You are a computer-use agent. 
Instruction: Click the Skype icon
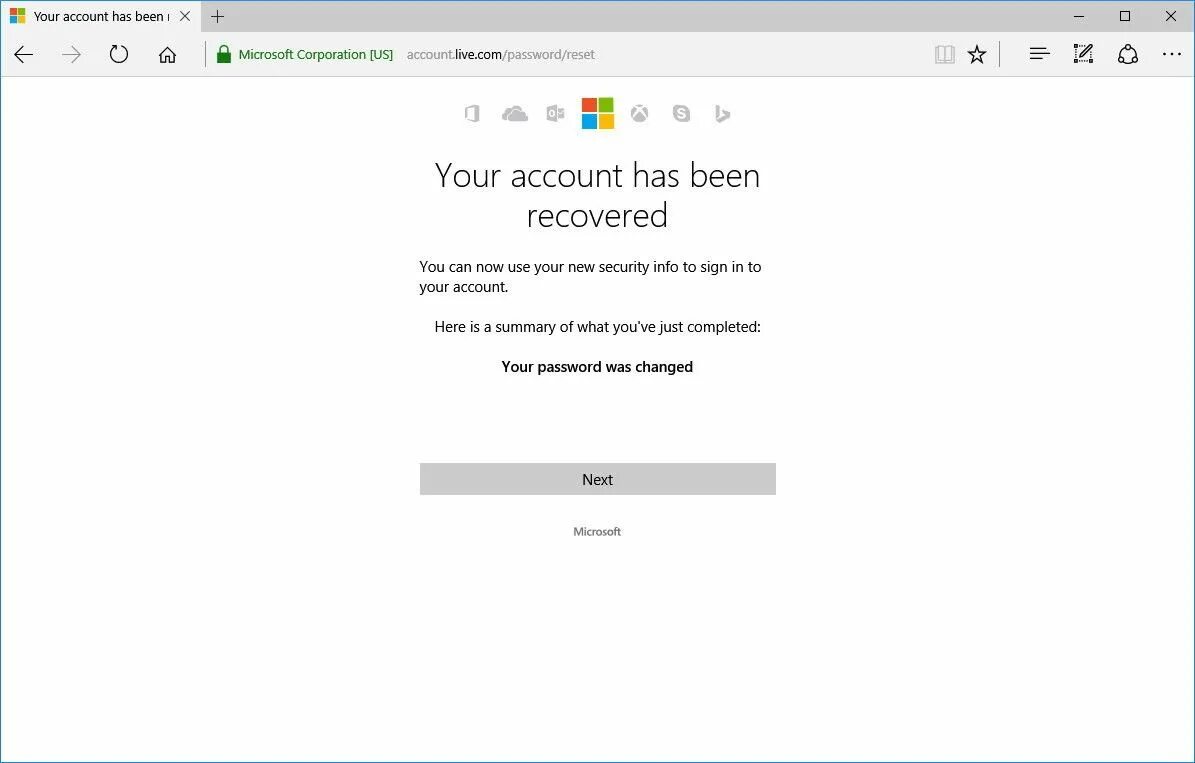(x=681, y=114)
